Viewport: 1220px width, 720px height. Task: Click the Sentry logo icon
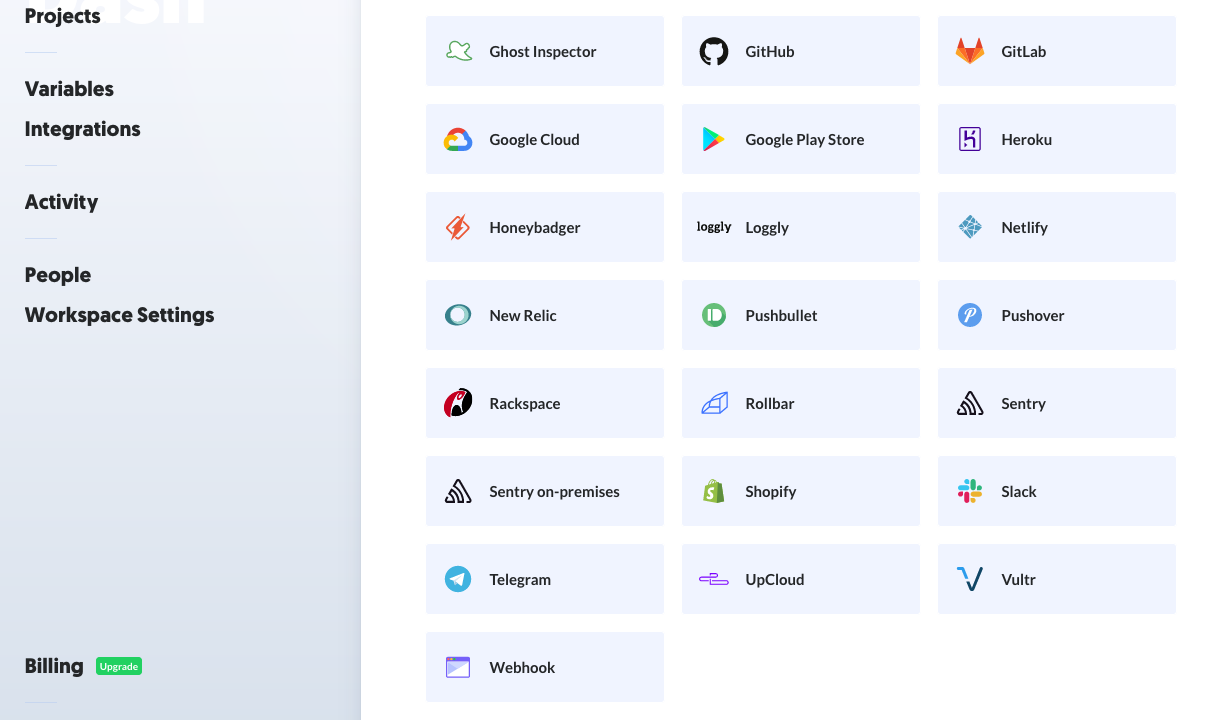point(970,403)
